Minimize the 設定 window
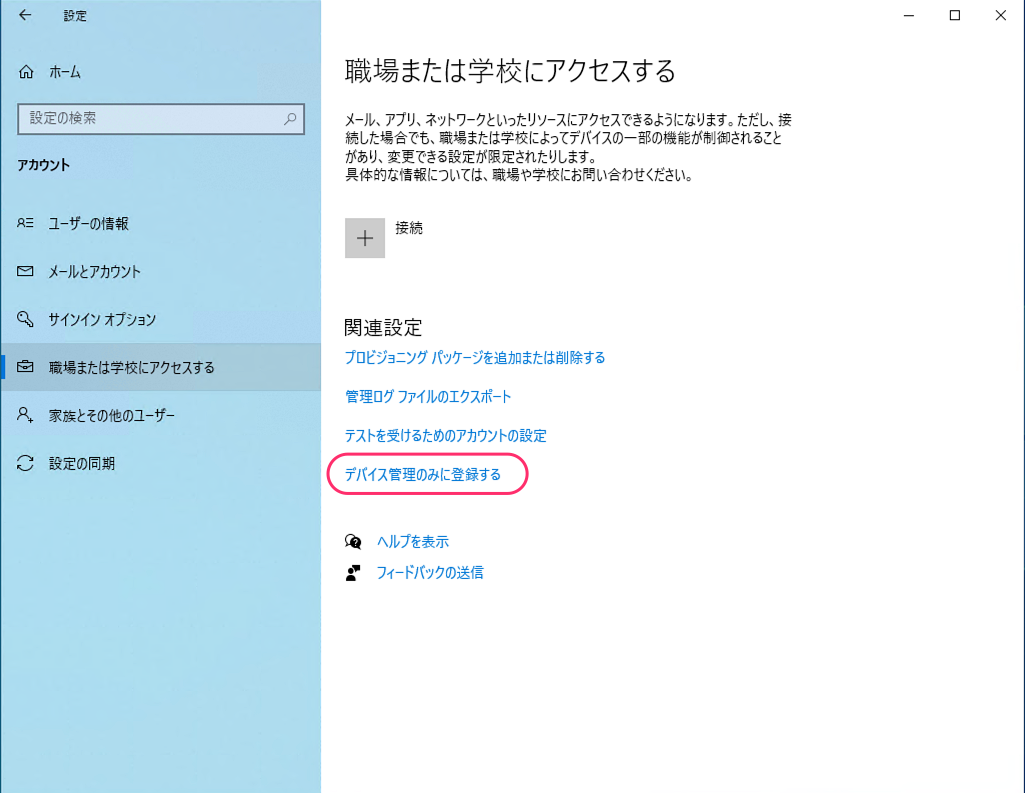This screenshot has width=1025, height=793. coord(909,15)
